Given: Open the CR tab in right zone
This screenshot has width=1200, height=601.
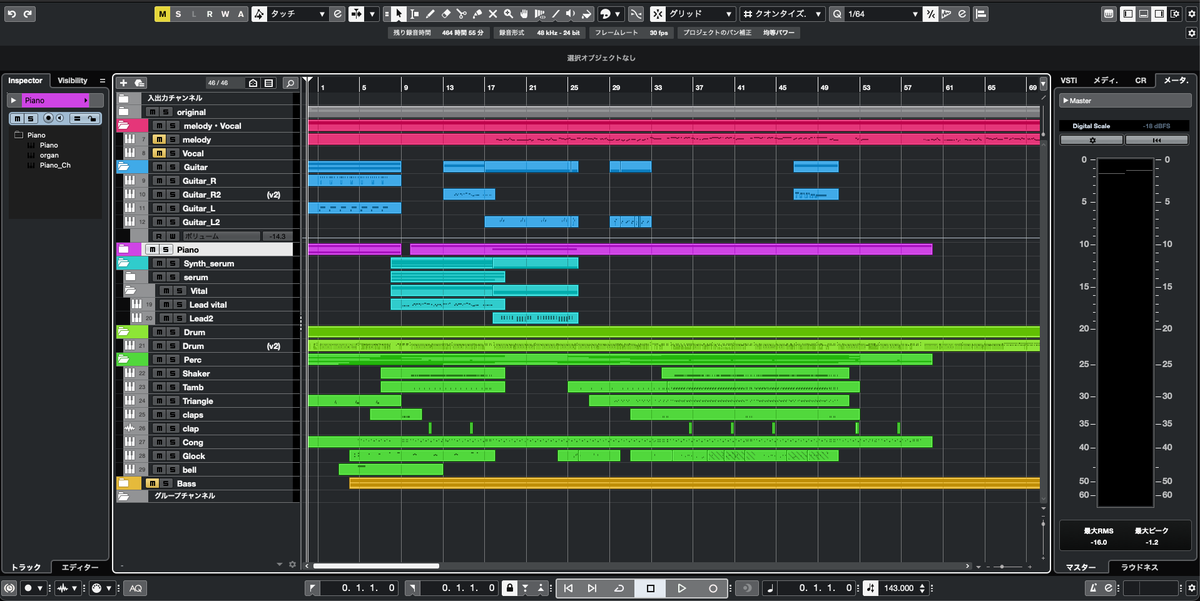Looking at the screenshot, I should [1140, 80].
